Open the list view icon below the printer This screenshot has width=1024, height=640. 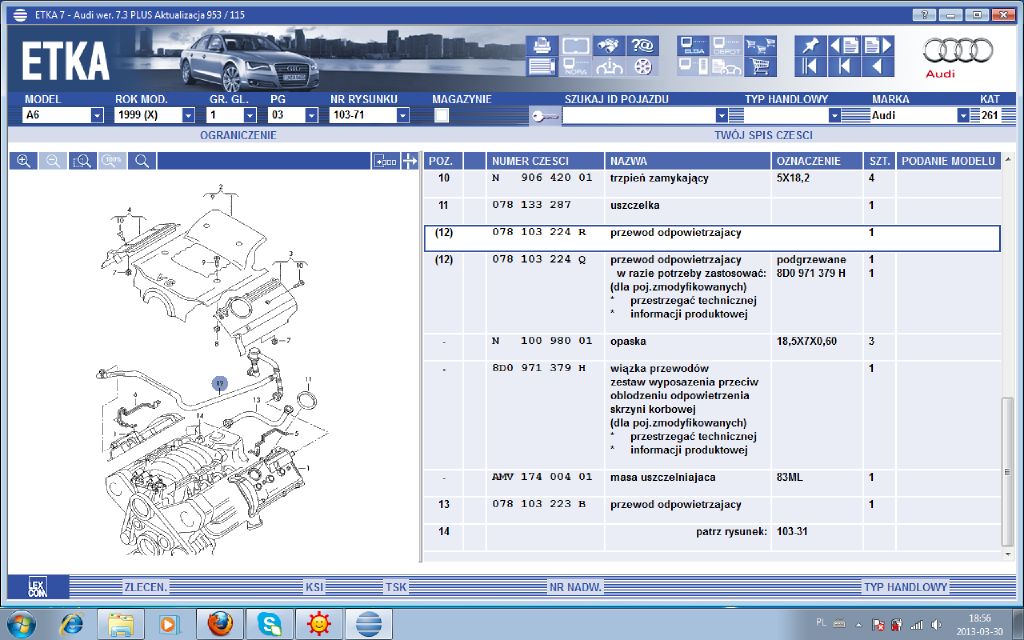542,67
